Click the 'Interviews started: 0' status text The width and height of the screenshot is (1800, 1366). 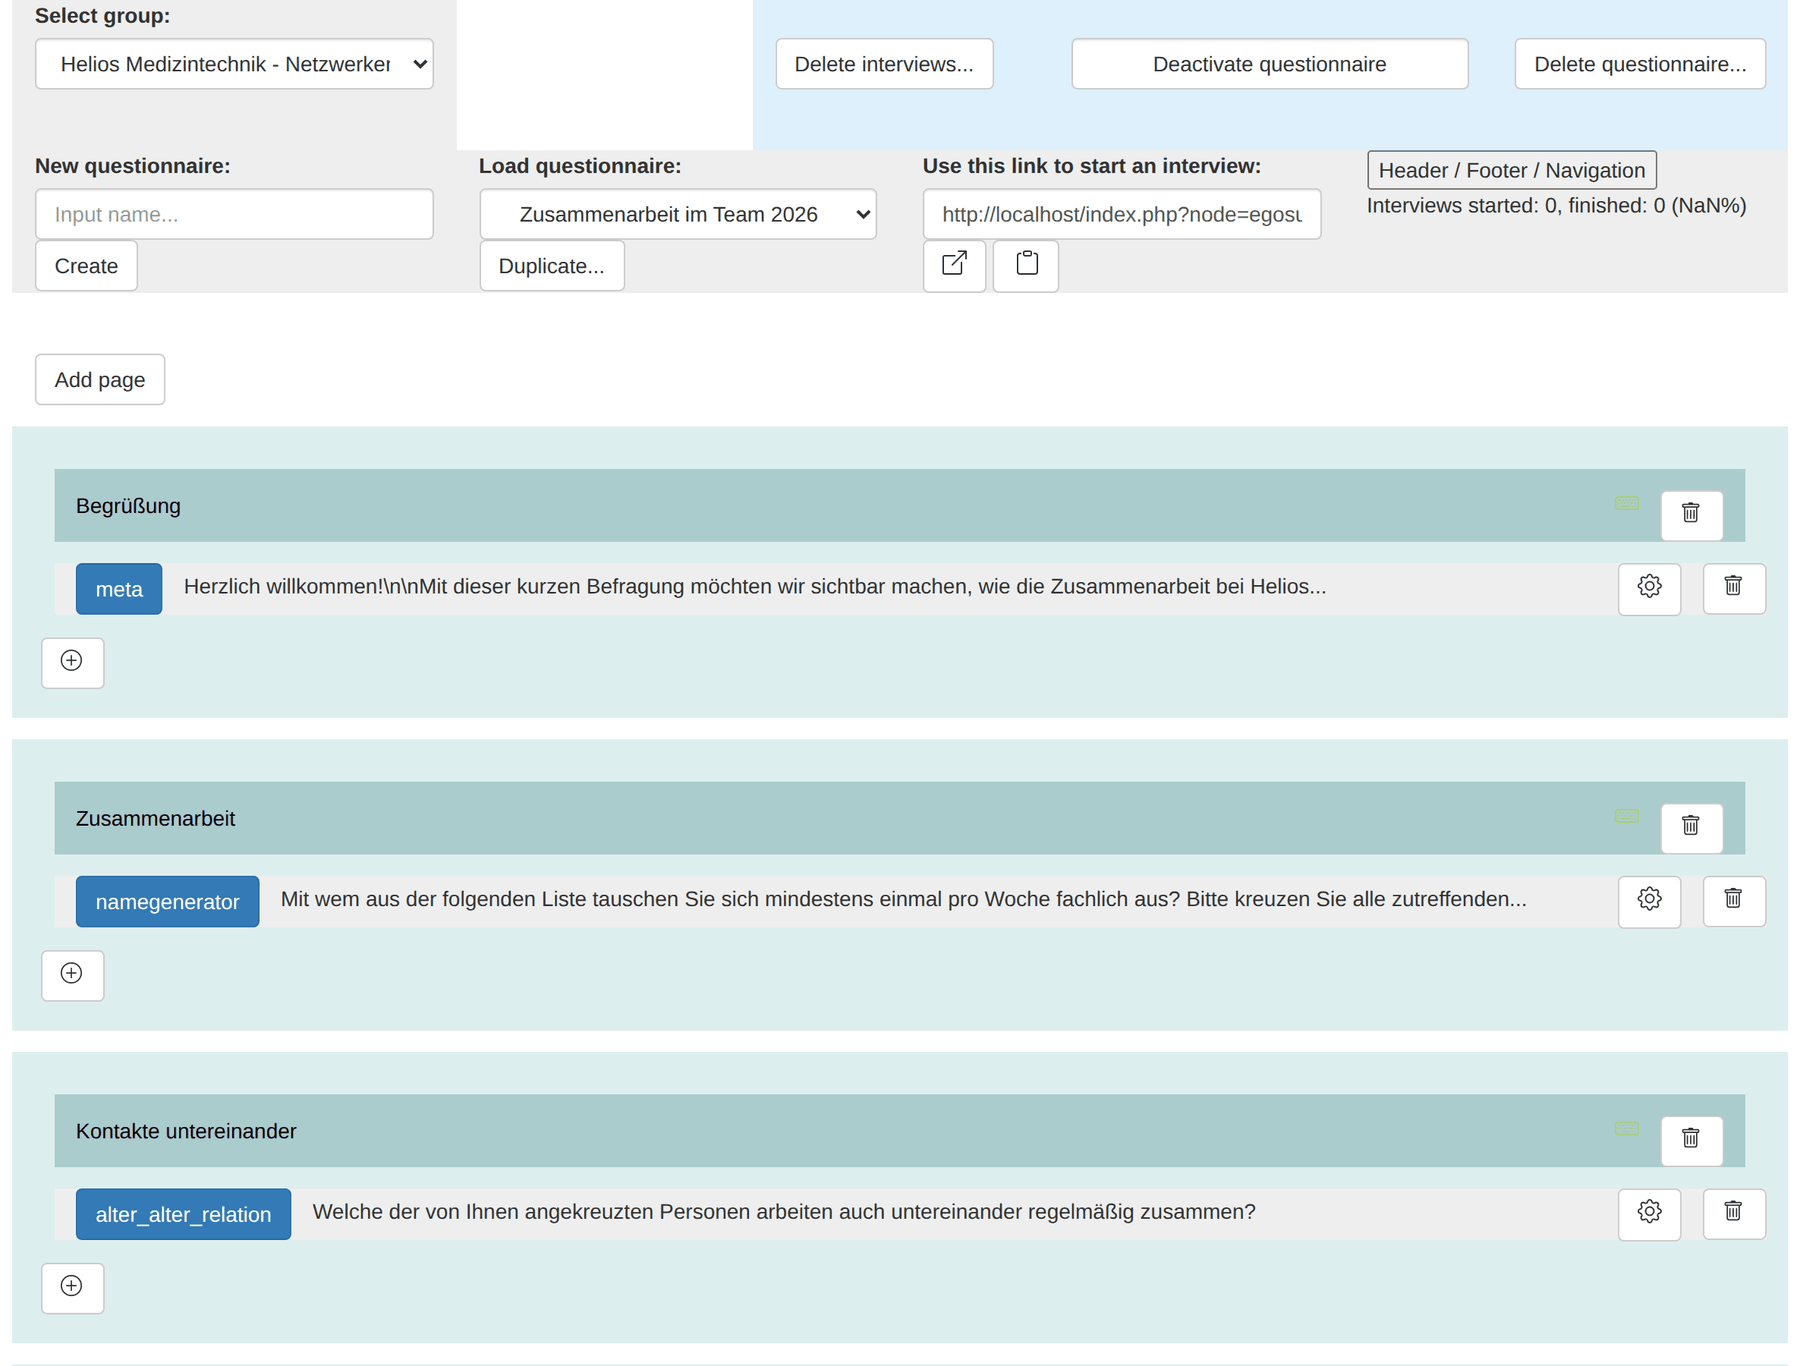[x=1556, y=206]
